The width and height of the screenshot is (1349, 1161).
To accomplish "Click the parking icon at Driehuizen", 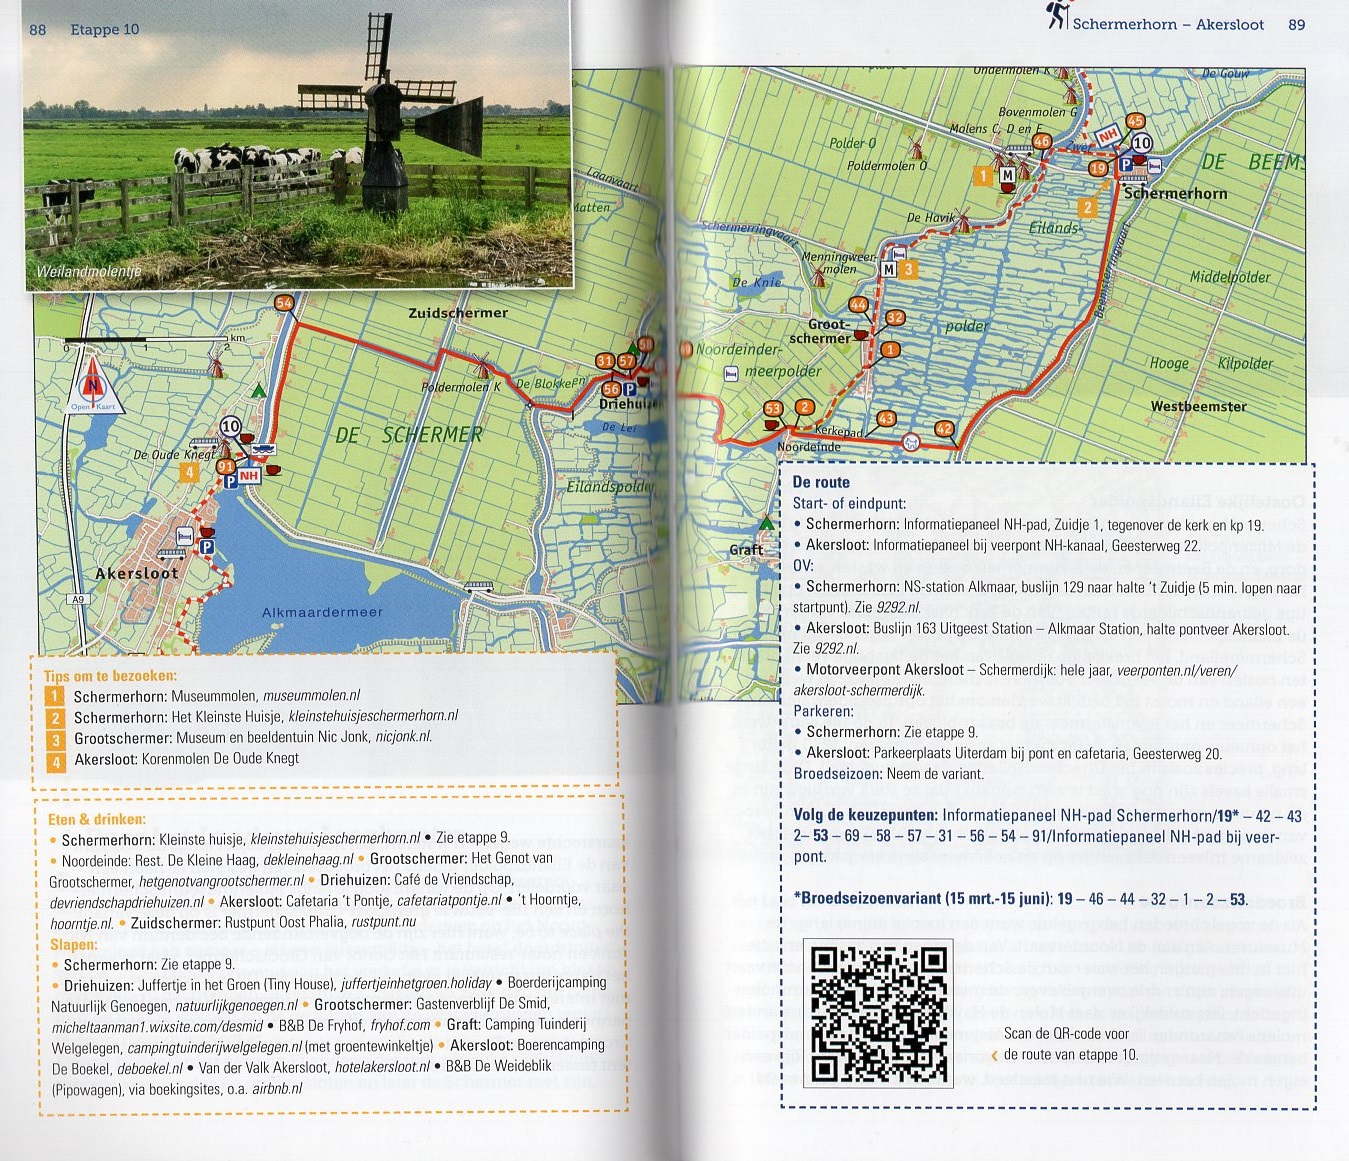I will (x=630, y=389).
